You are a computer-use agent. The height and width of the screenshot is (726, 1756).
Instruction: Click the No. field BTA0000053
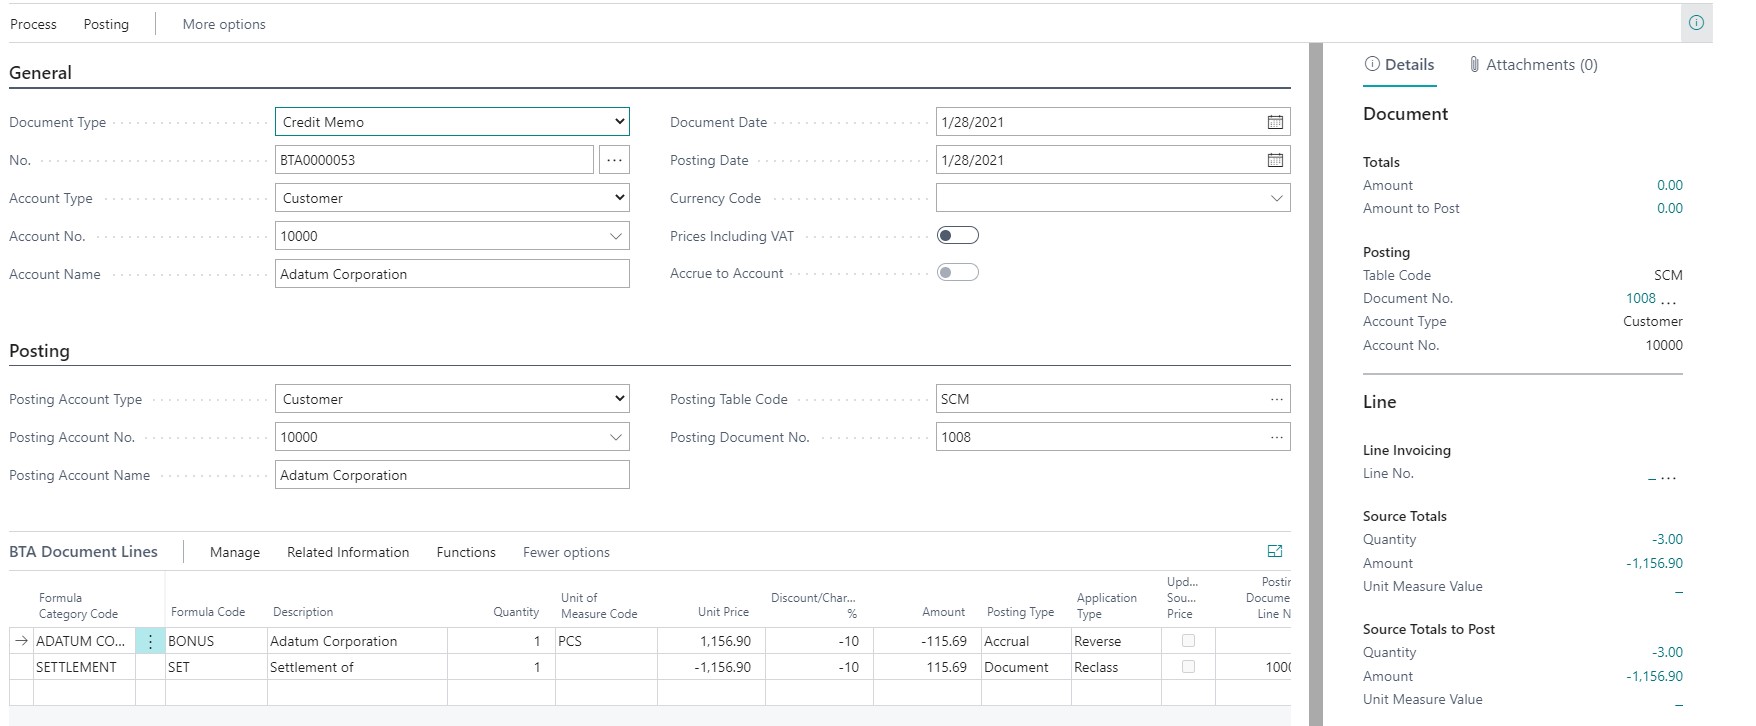point(434,160)
